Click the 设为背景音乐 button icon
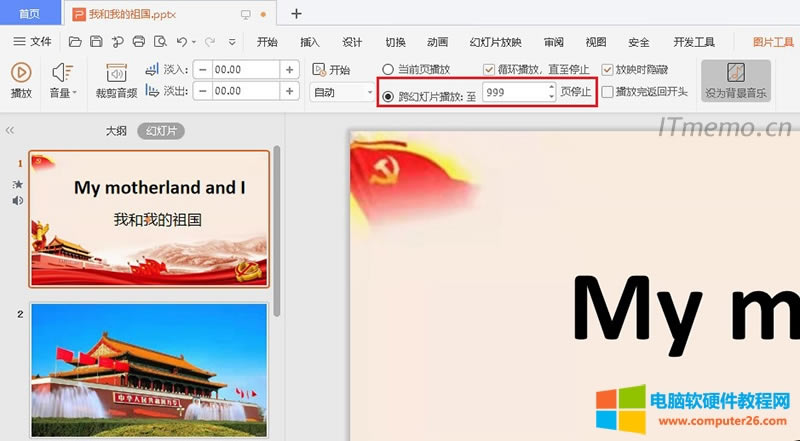 [x=735, y=73]
